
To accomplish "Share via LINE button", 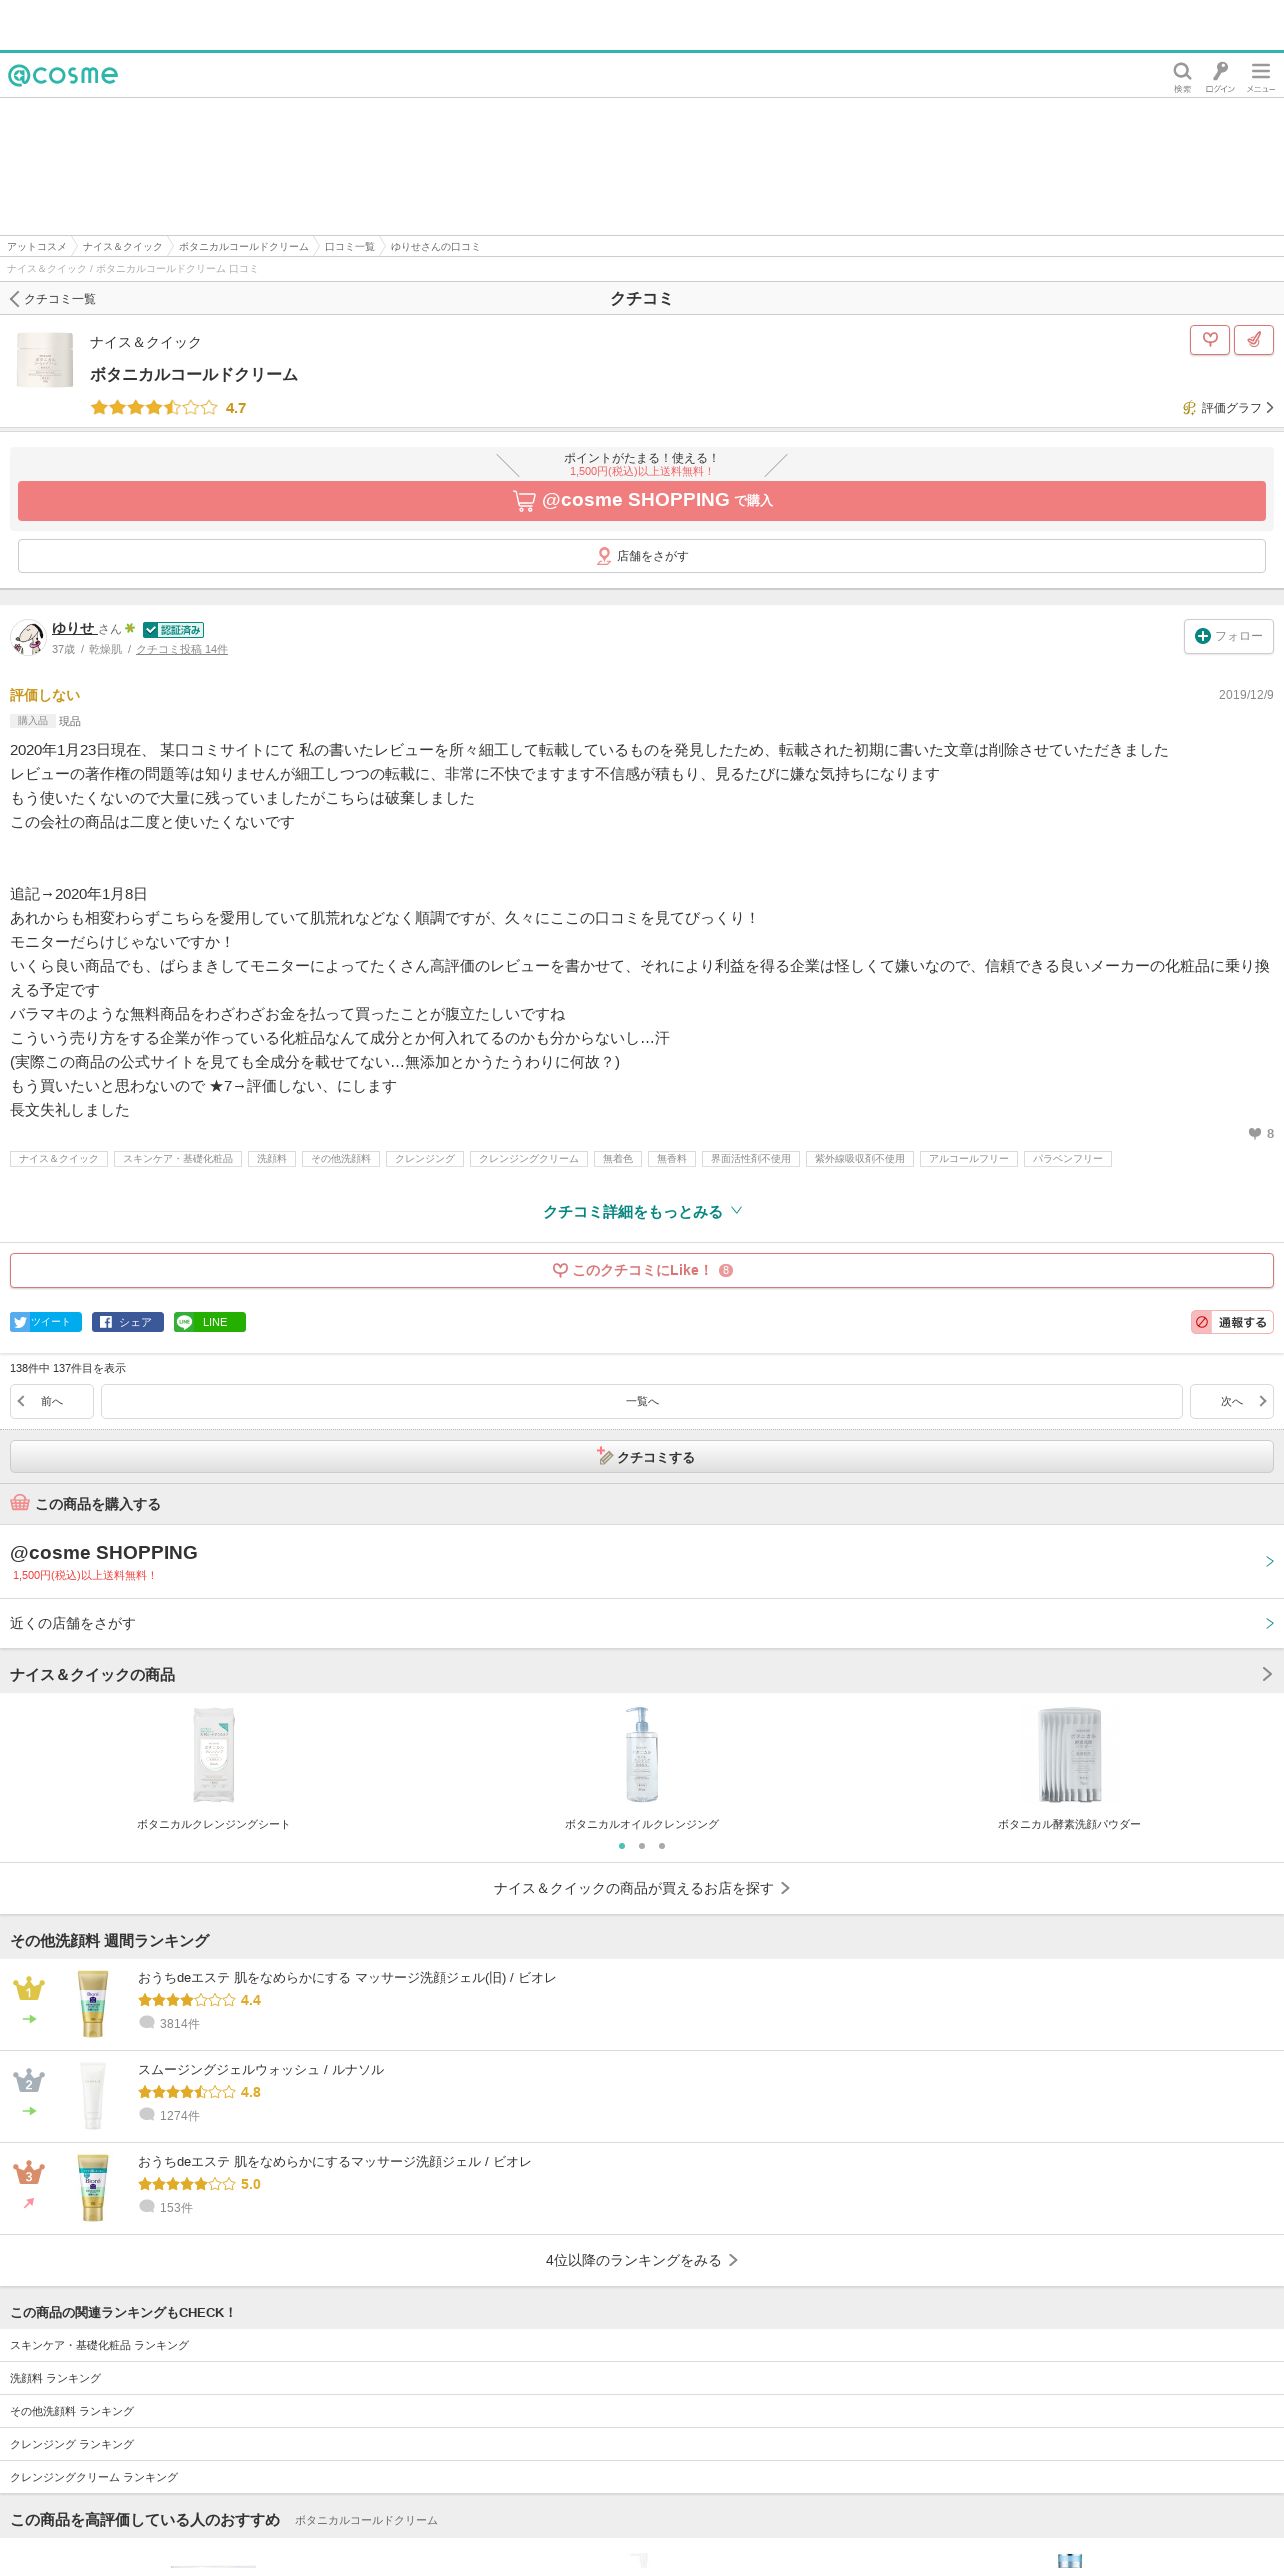I will 210,1322.
